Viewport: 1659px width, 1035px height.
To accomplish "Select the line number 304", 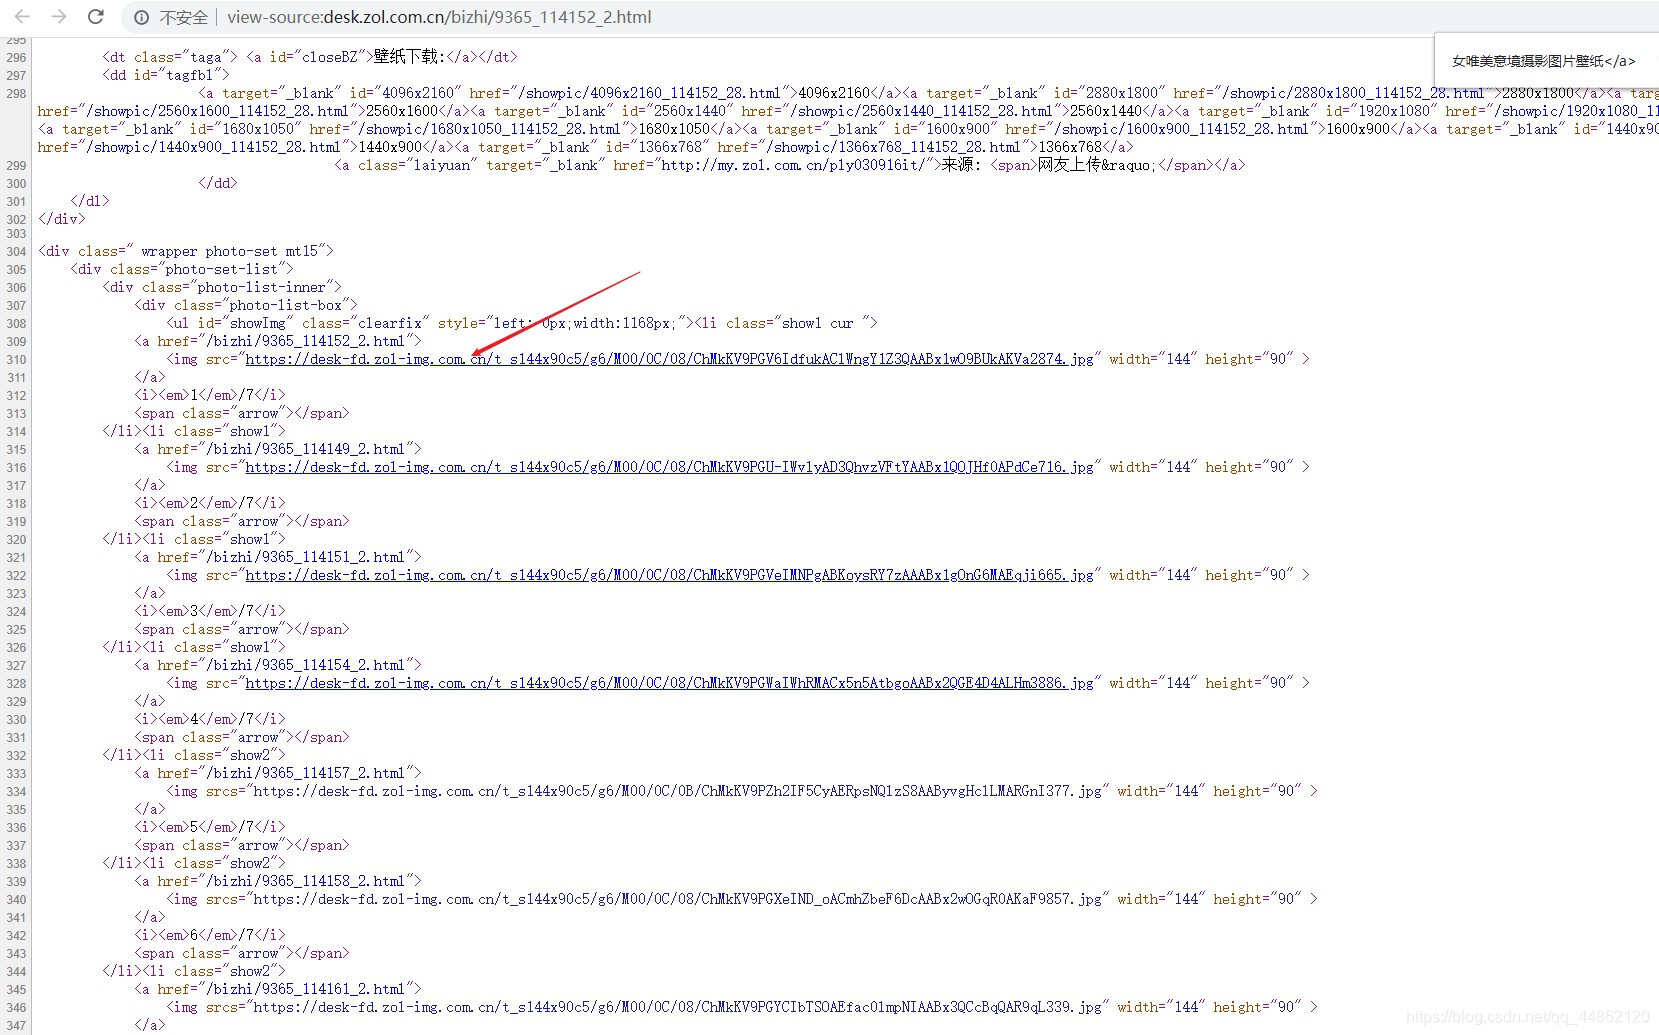I will [16, 251].
